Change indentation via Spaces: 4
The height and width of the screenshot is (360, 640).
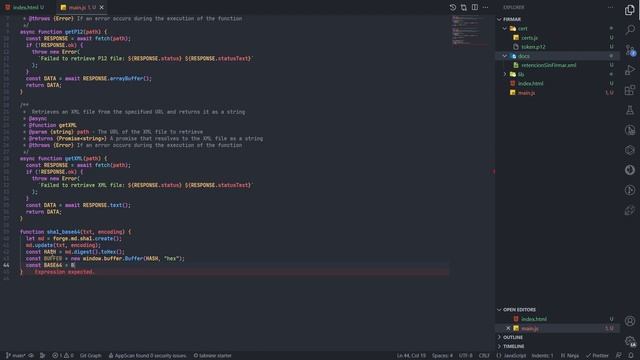[x=442, y=356]
